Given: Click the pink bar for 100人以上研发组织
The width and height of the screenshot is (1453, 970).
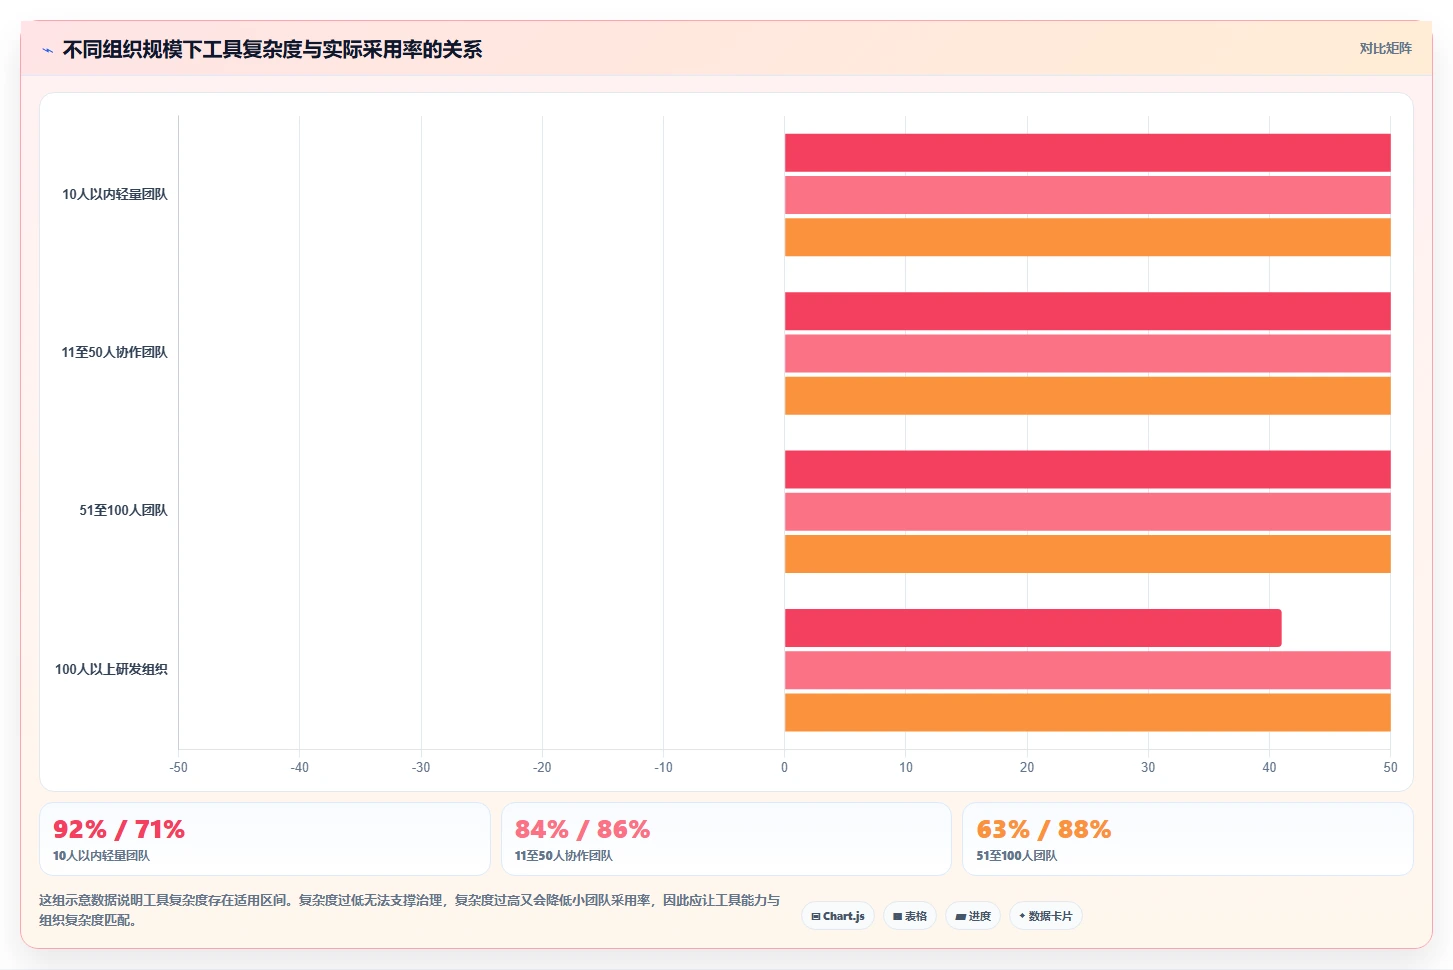Looking at the screenshot, I should tap(1087, 670).
